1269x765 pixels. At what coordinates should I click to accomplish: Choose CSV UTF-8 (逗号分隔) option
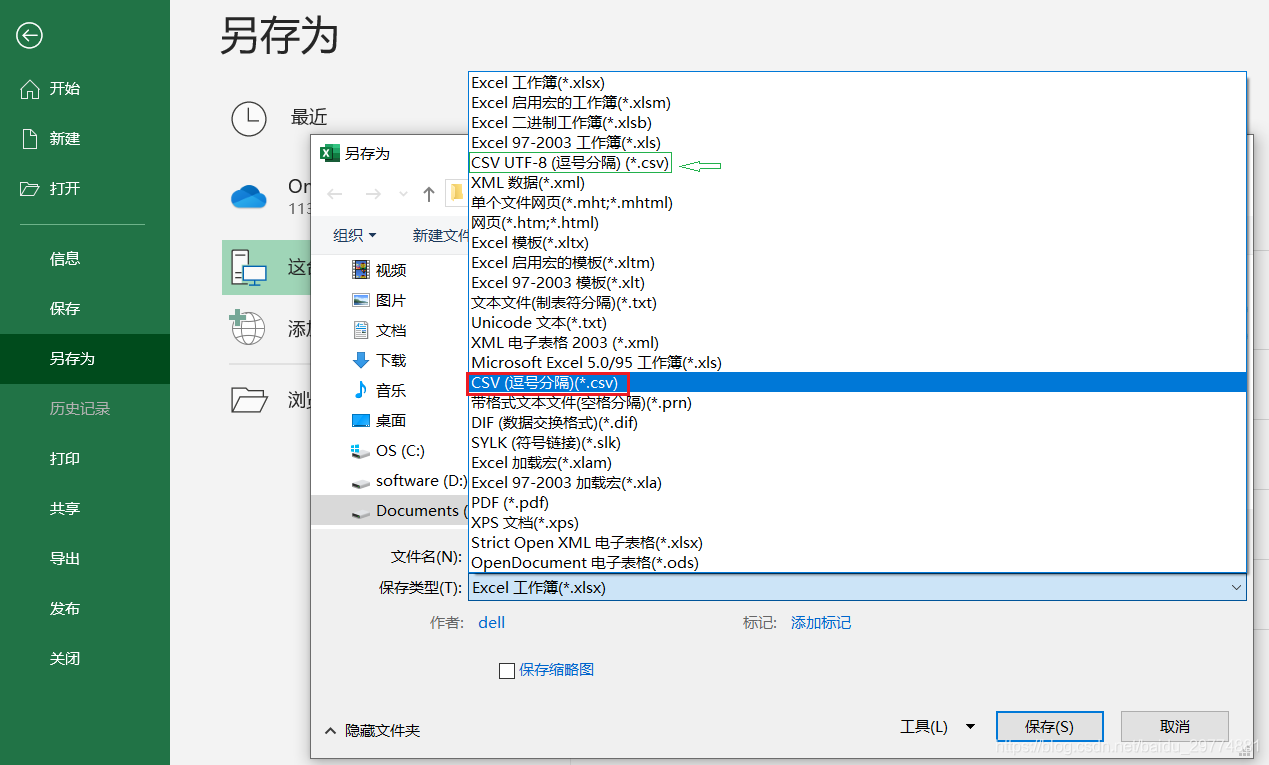pyautogui.click(x=857, y=163)
